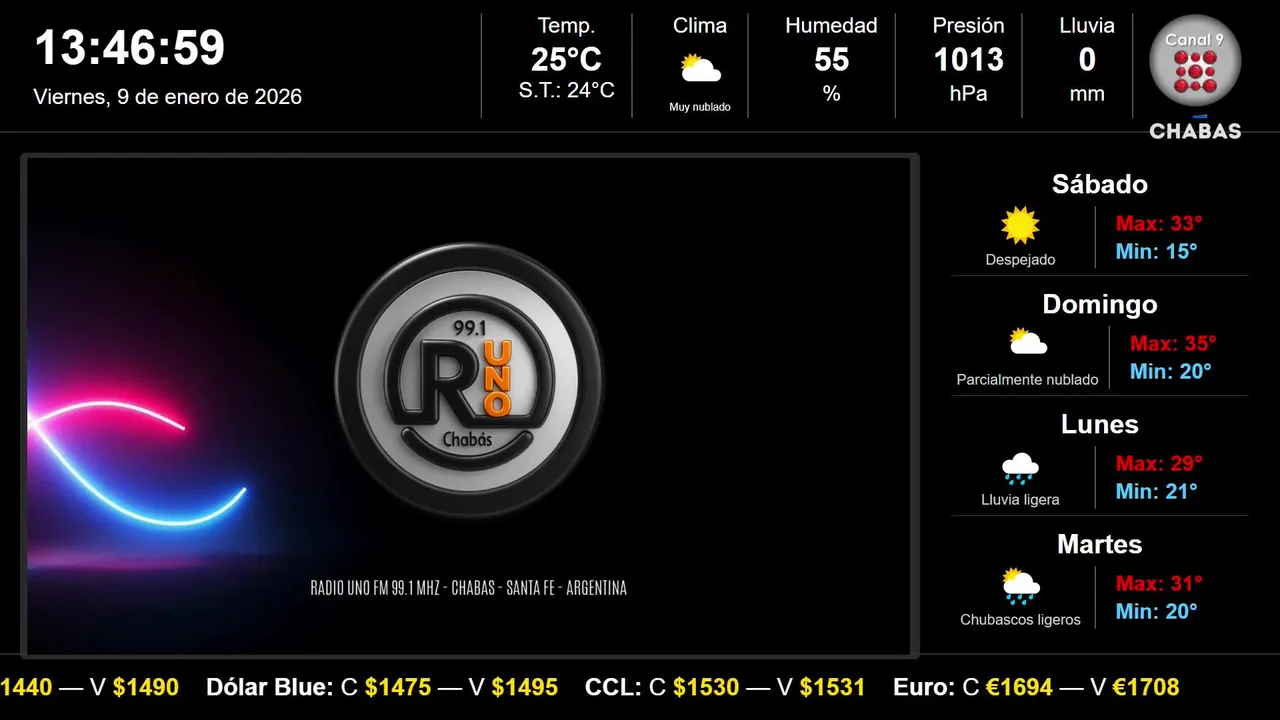
Task: Click the Euro ticker label
Action: (924, 687)
